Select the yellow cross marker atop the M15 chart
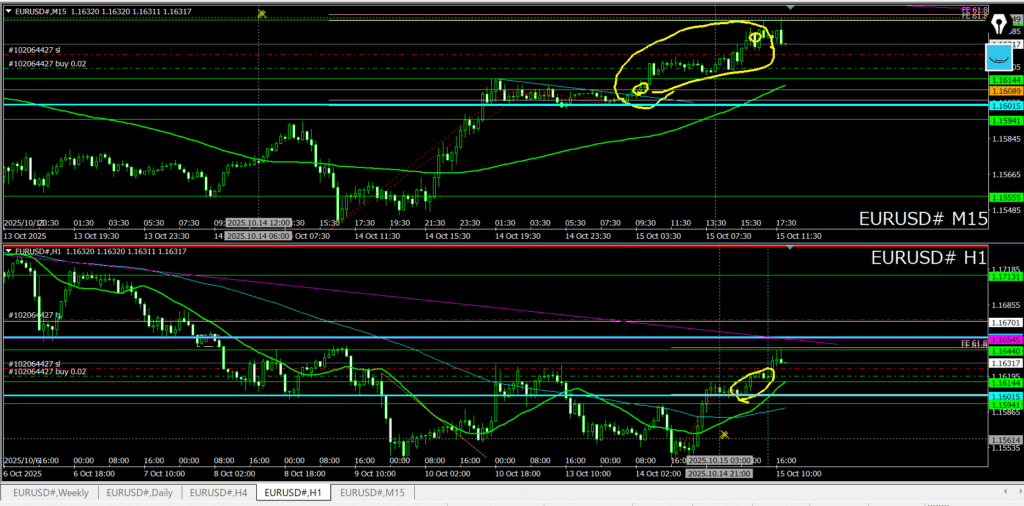 click(x=260, y=13)
